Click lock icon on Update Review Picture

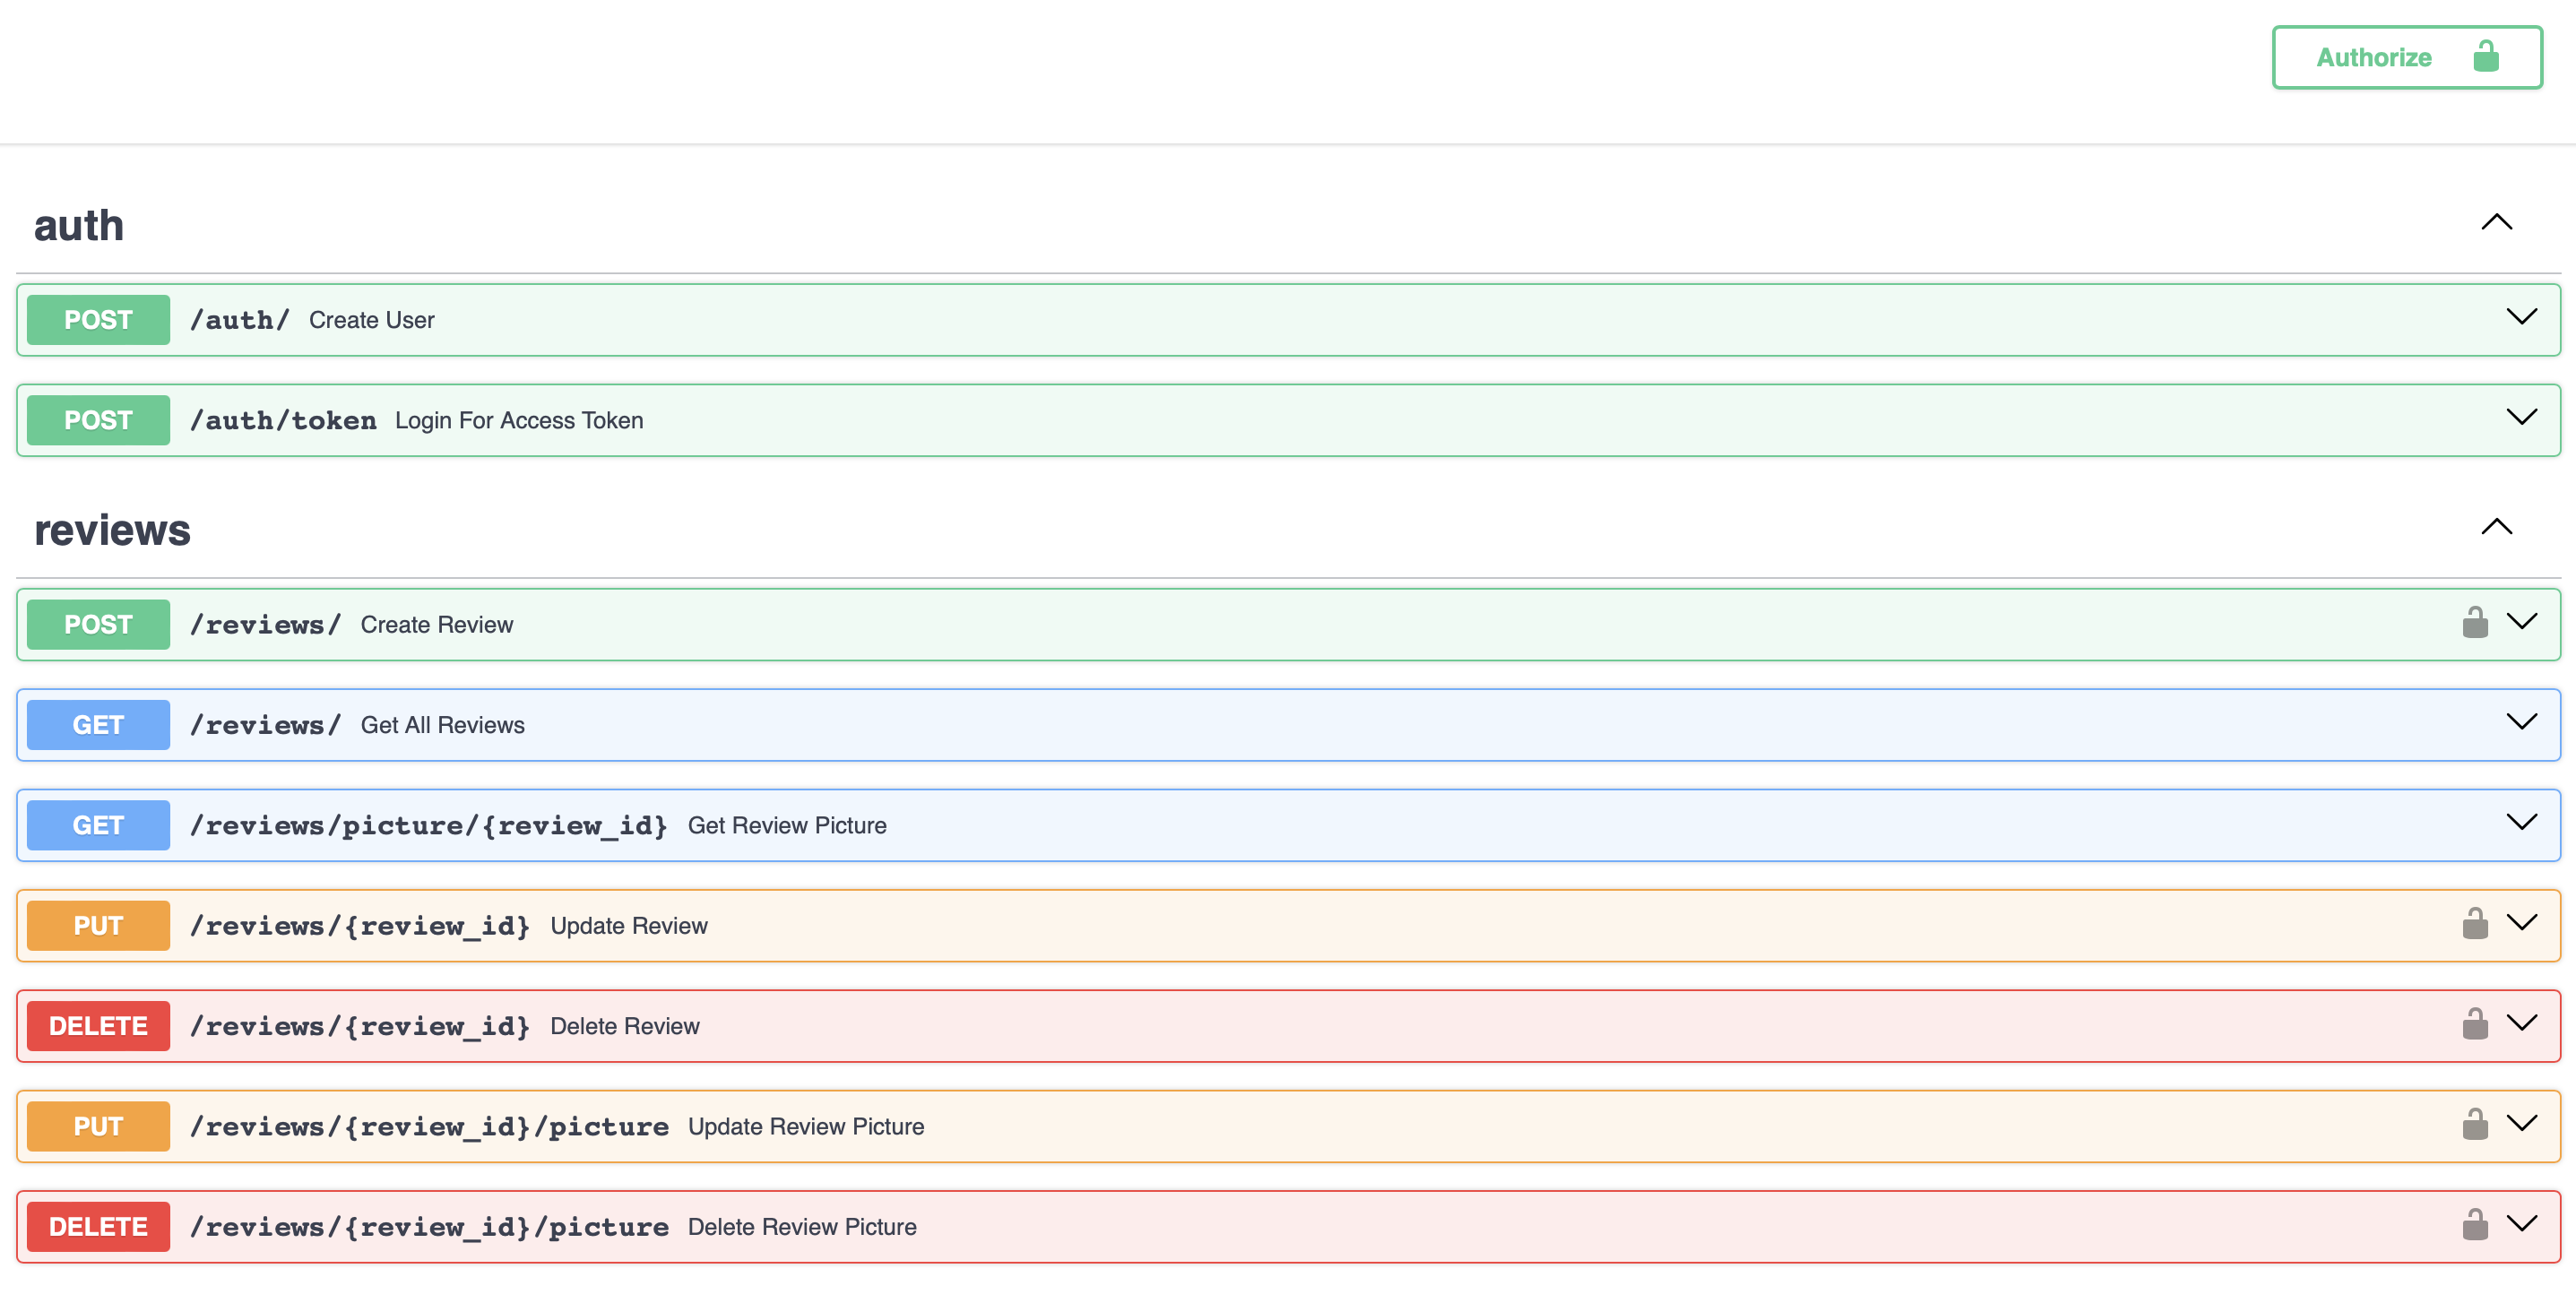2475,1124
